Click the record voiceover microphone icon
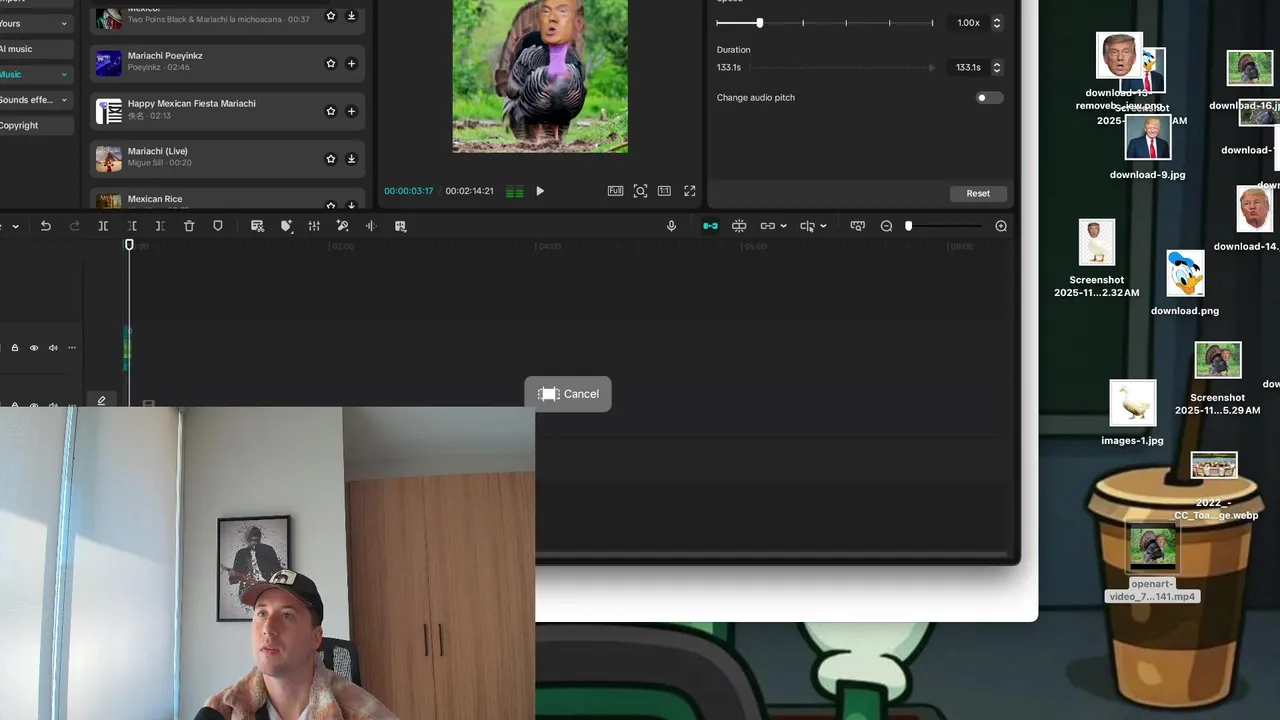This screenshot has width=1280, height=720. (x=672, y=226)
